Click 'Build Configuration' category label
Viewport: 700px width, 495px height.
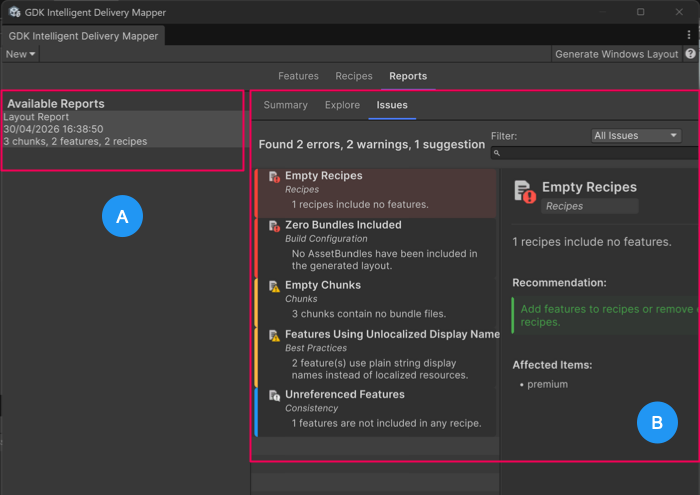pyautogui.click(x=326, y=239)
